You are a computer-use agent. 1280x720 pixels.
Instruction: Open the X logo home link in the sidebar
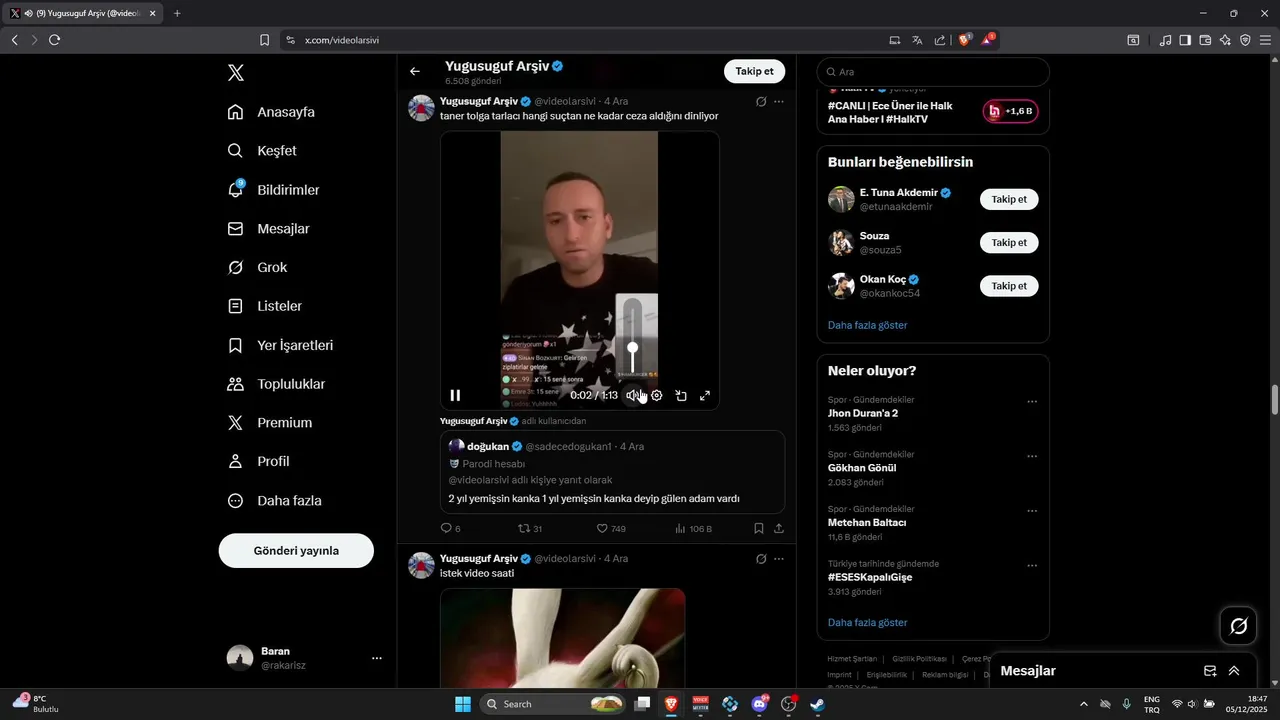coord(235,73)
